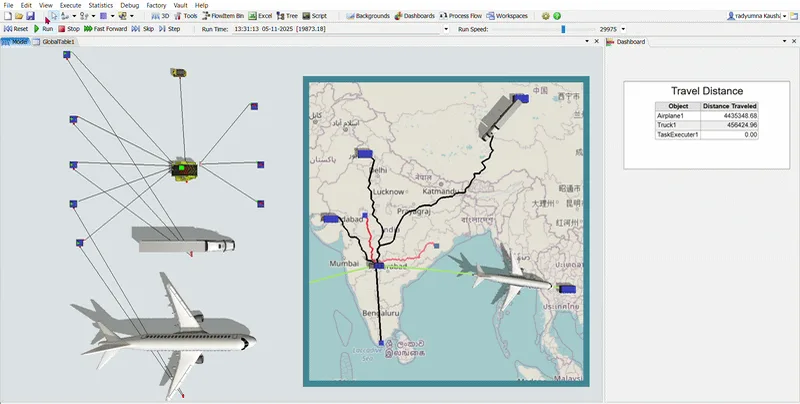Expand the connect objects tool dropdown arrow
Screen dimensions: 800x404
(x=74, y=16)
